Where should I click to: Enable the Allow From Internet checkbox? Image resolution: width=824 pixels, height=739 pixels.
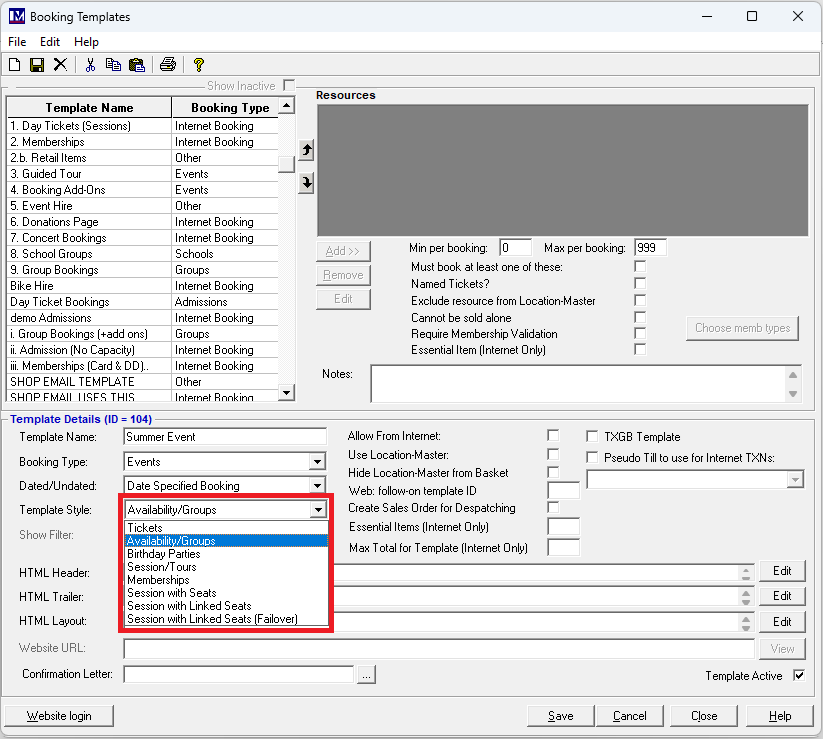tap(553, 436)
